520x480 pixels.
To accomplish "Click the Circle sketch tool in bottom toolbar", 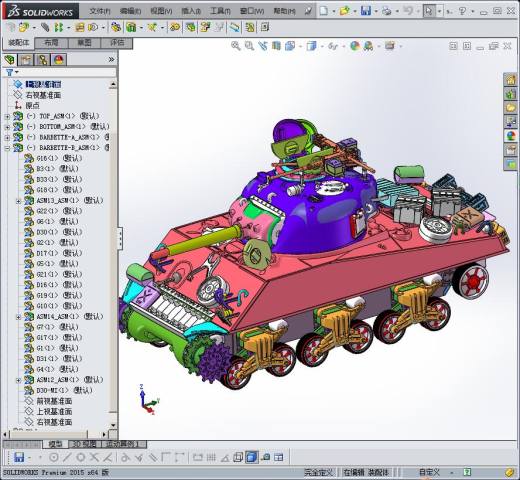I will [x=54, y=457].
